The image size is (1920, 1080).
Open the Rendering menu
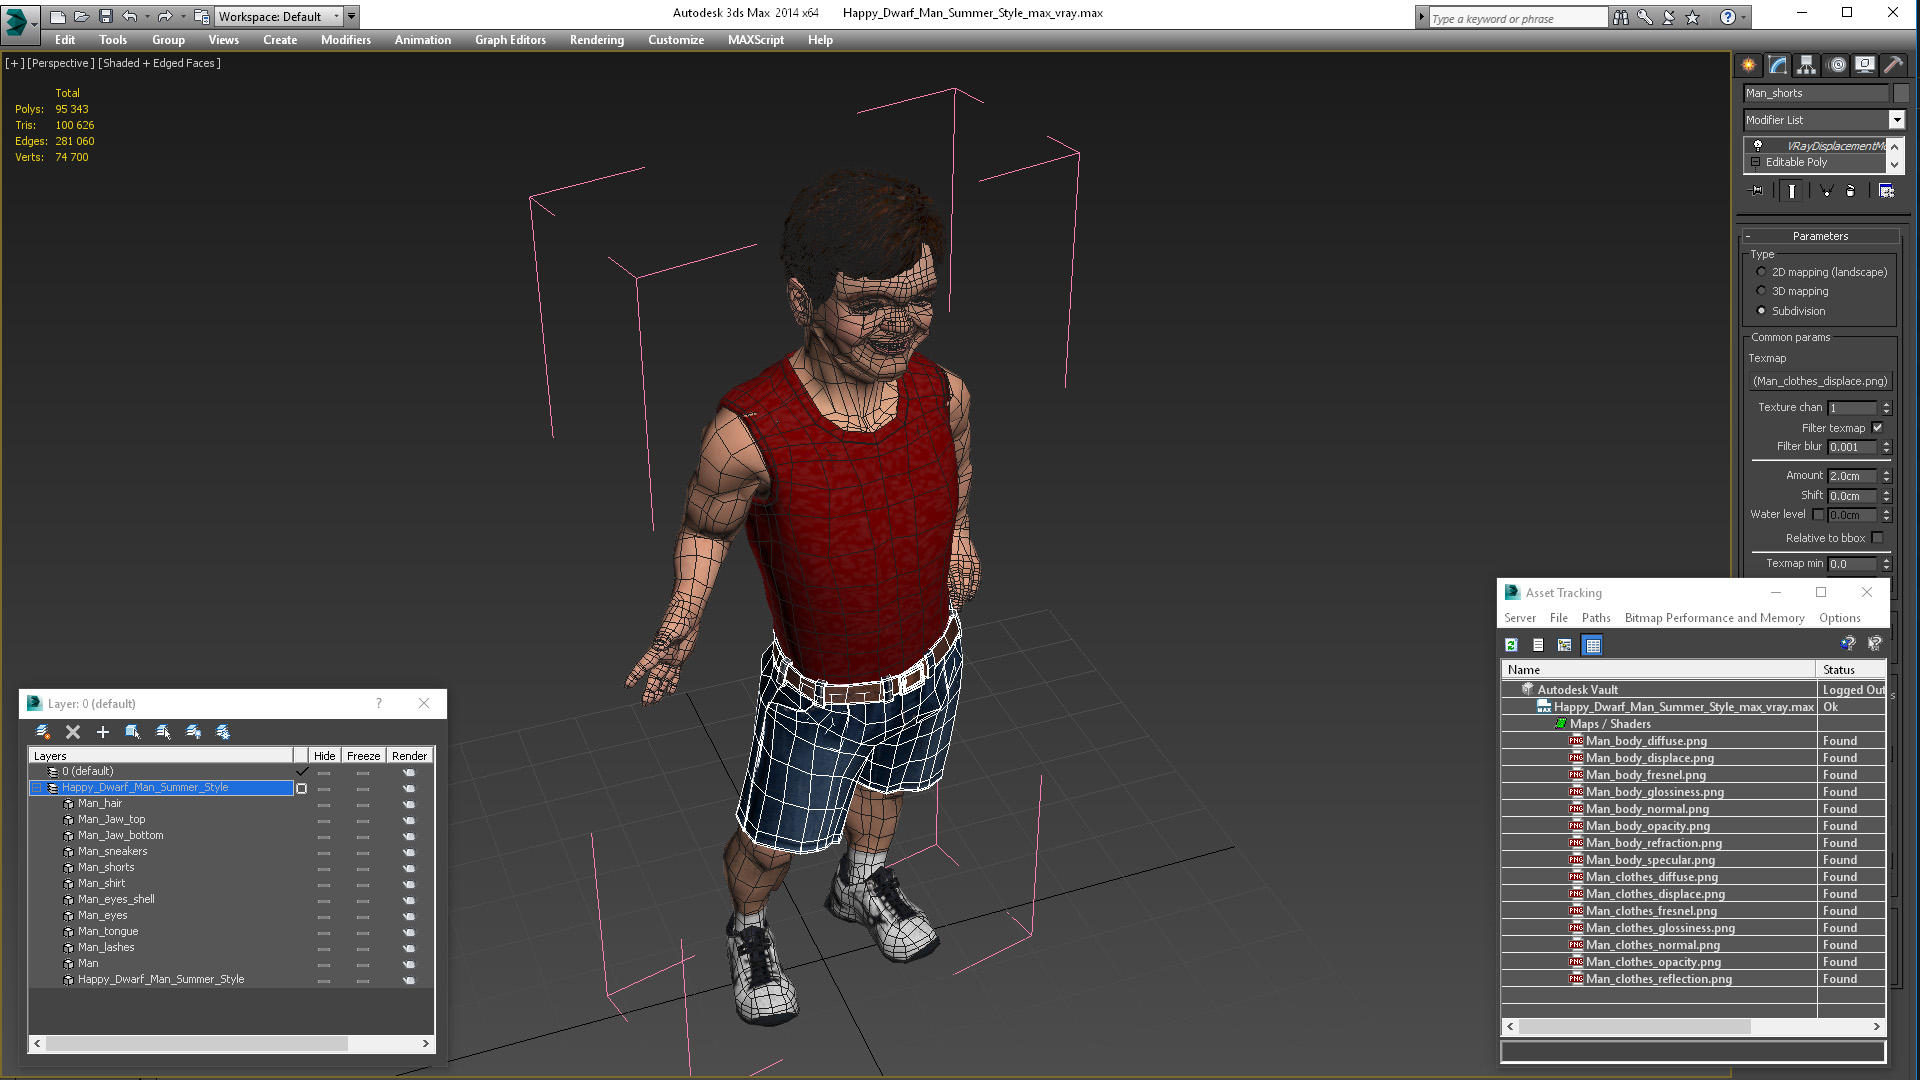596,40
